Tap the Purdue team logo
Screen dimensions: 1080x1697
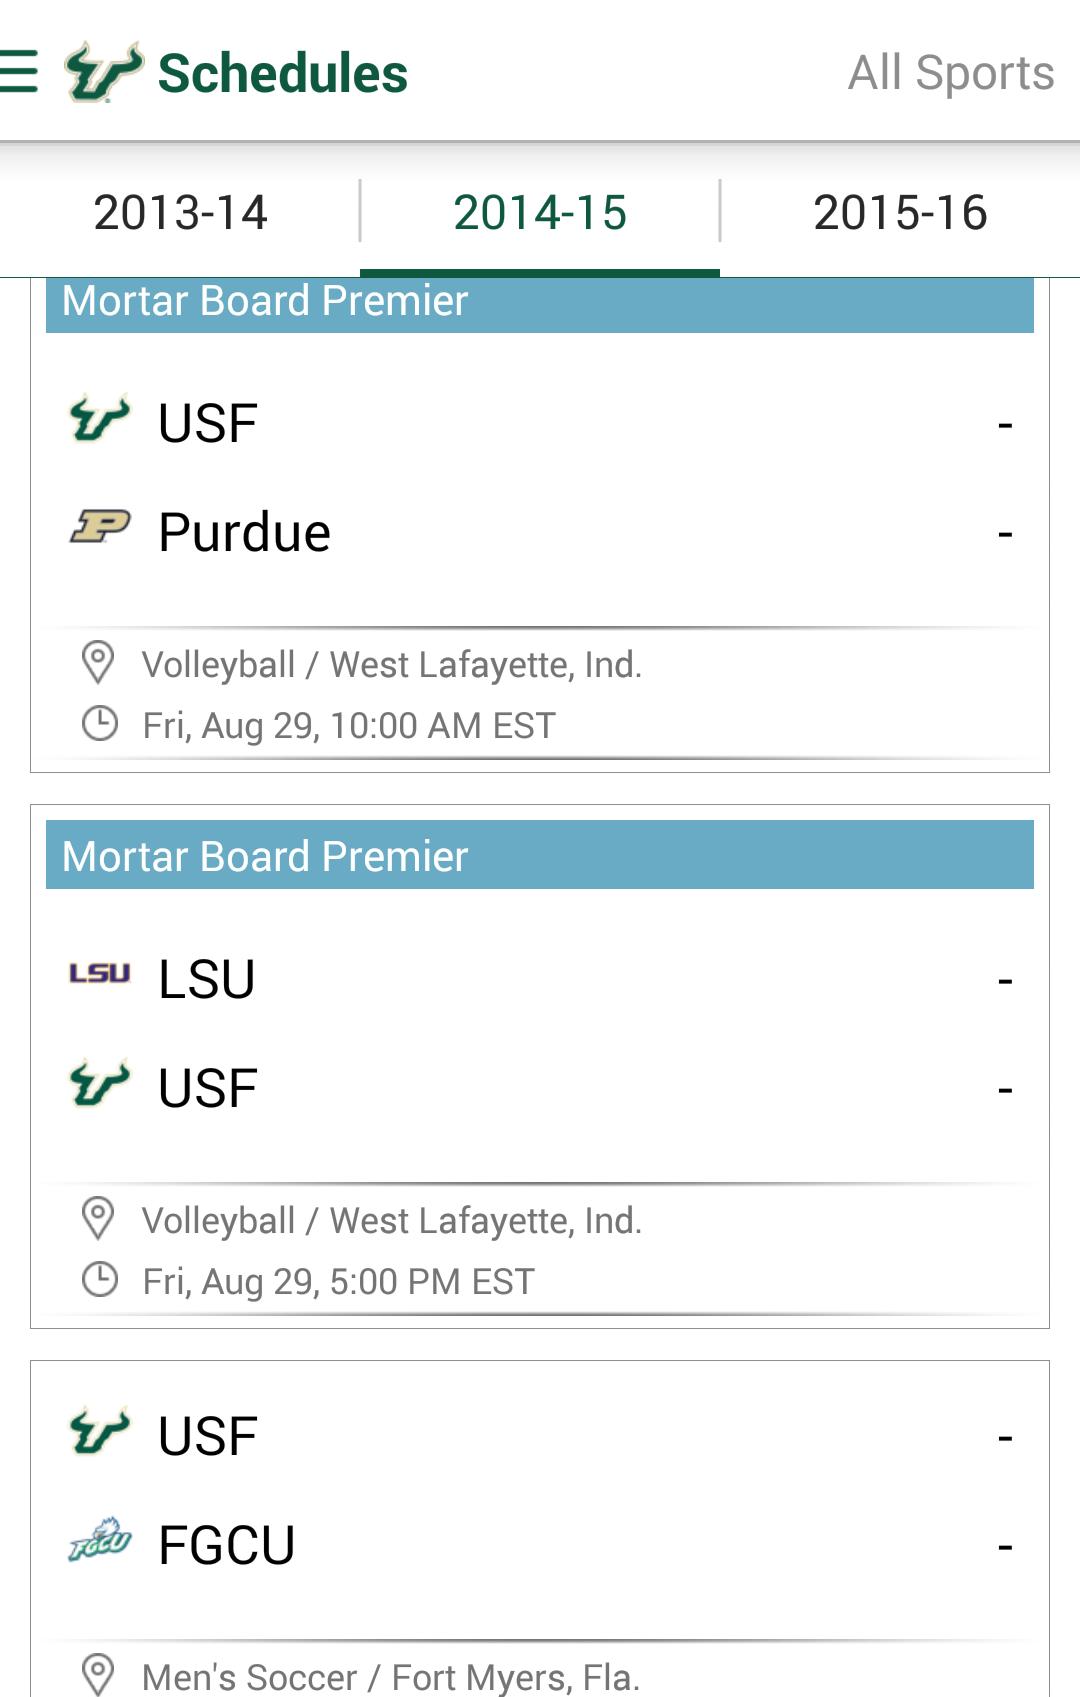tap(100, 526)
